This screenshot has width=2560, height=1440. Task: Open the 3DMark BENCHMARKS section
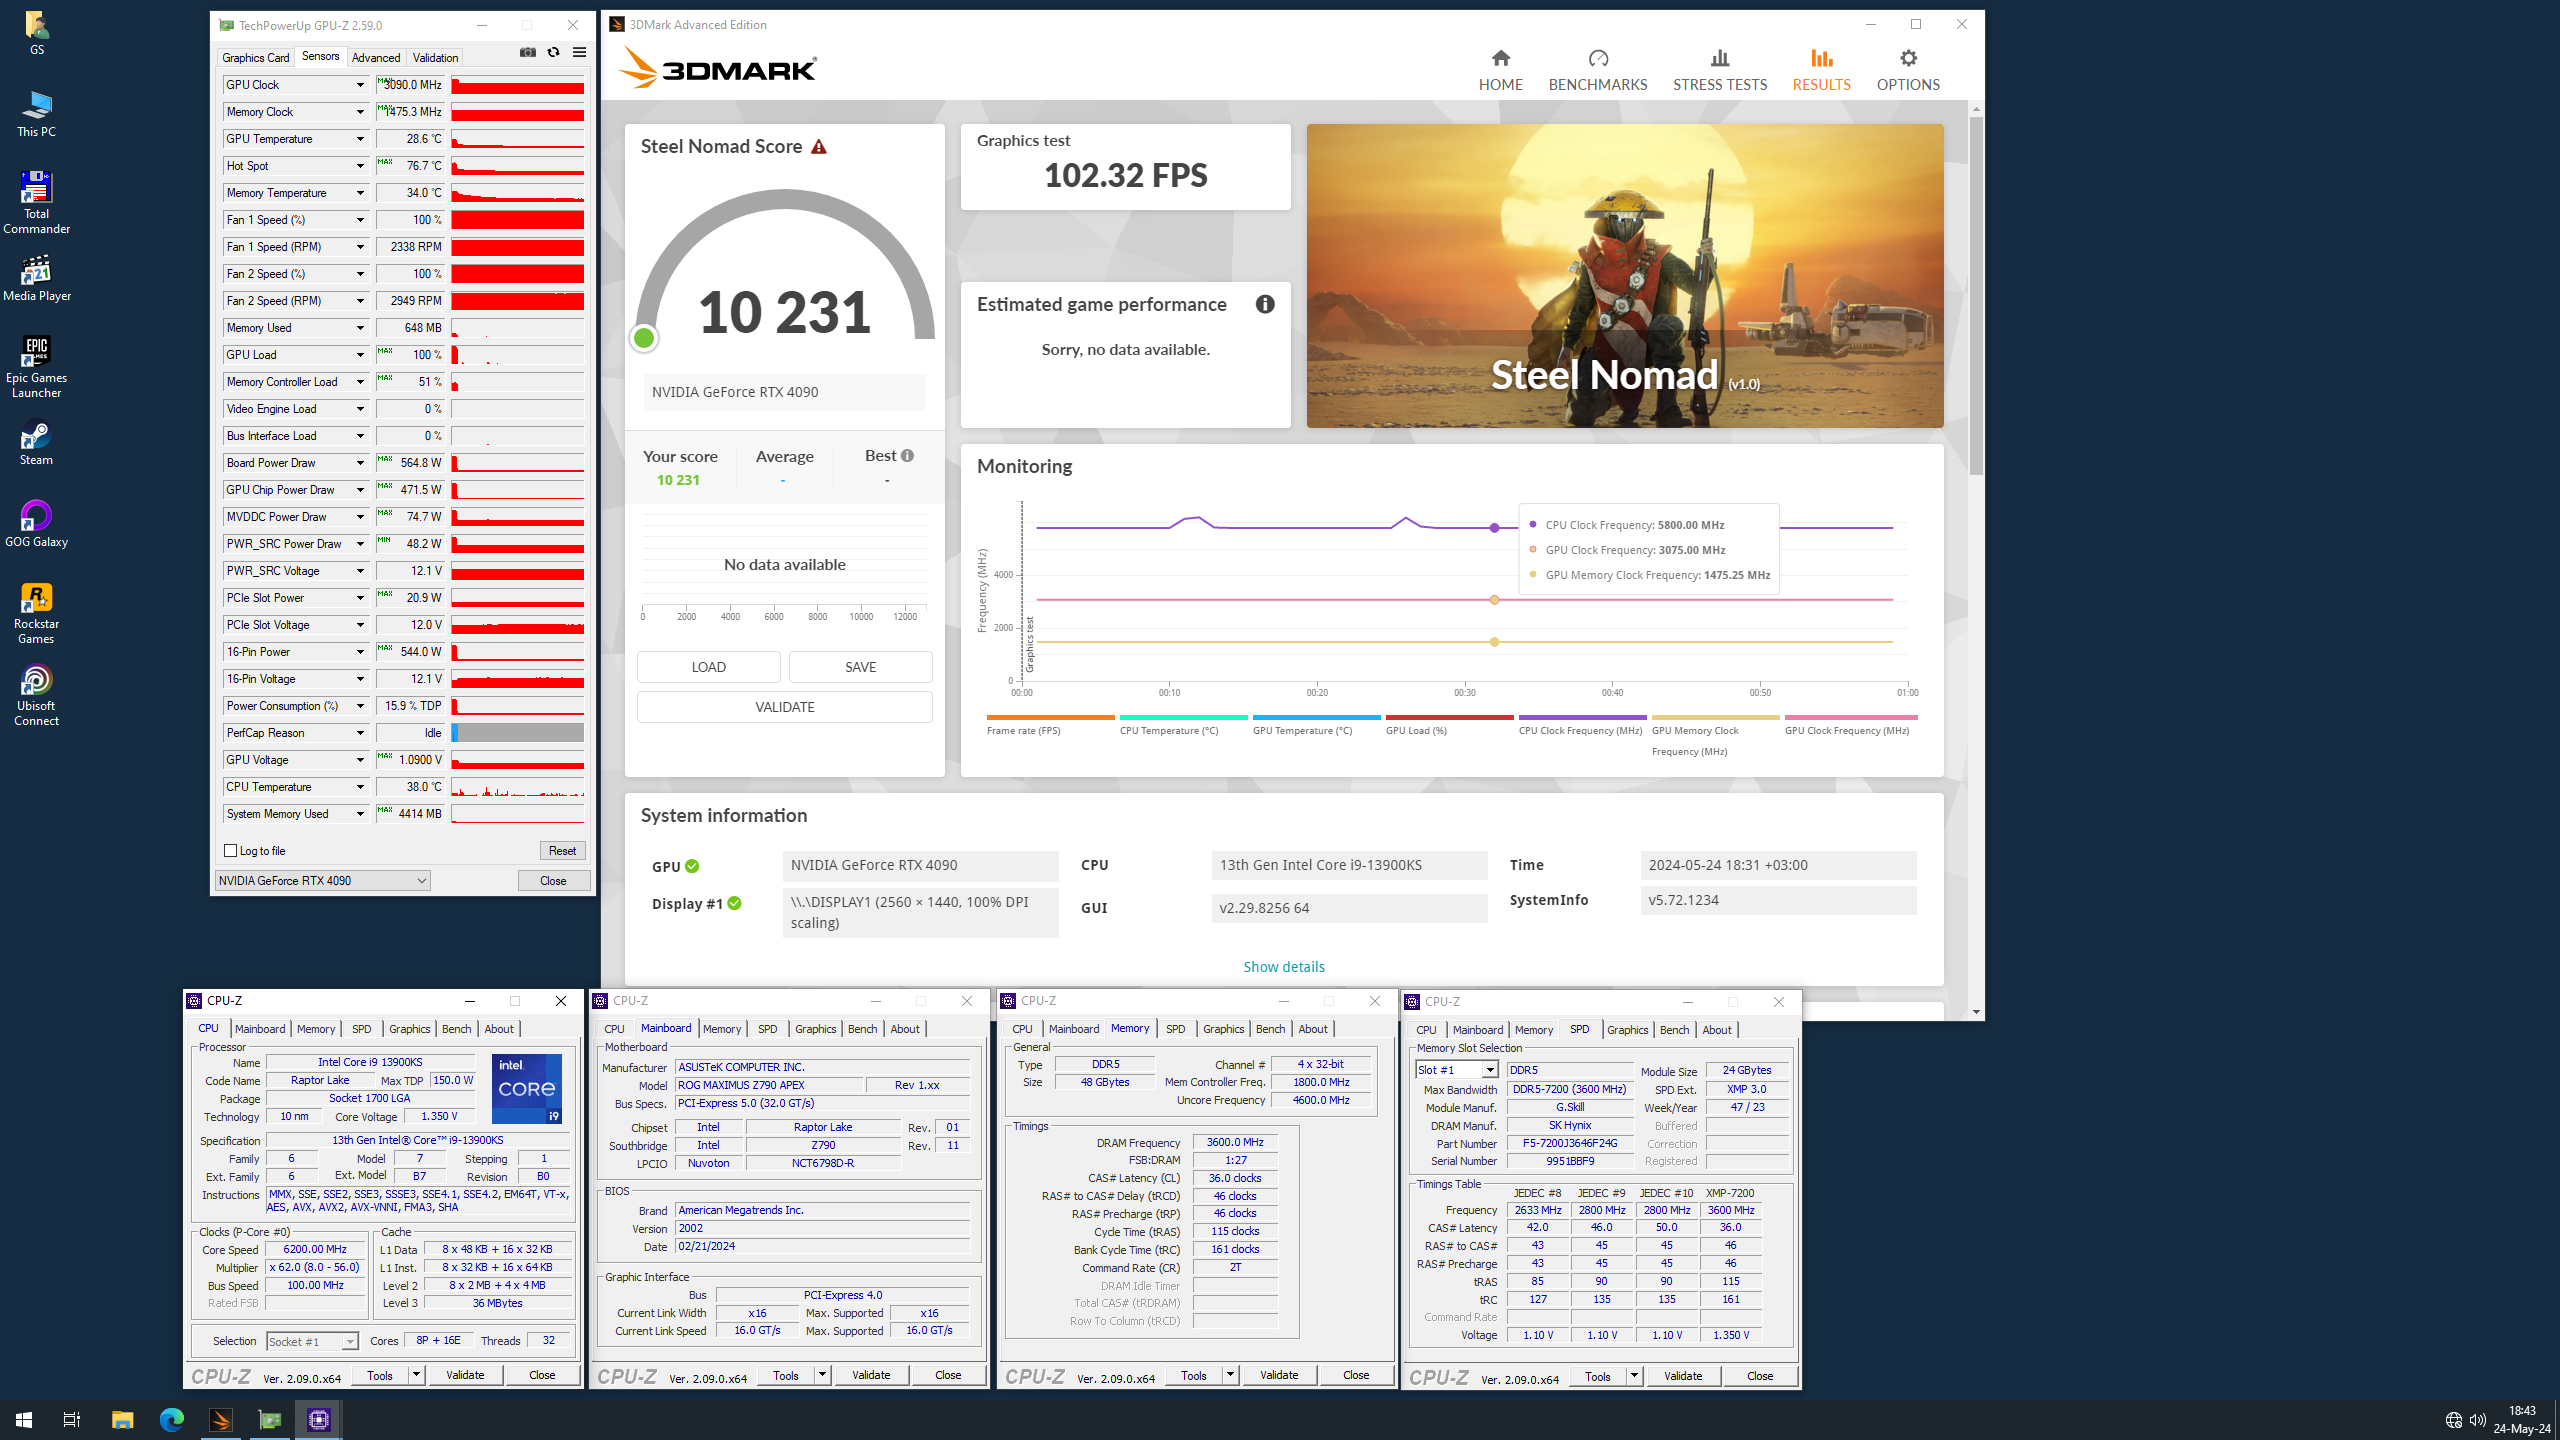coord(1598,70)
